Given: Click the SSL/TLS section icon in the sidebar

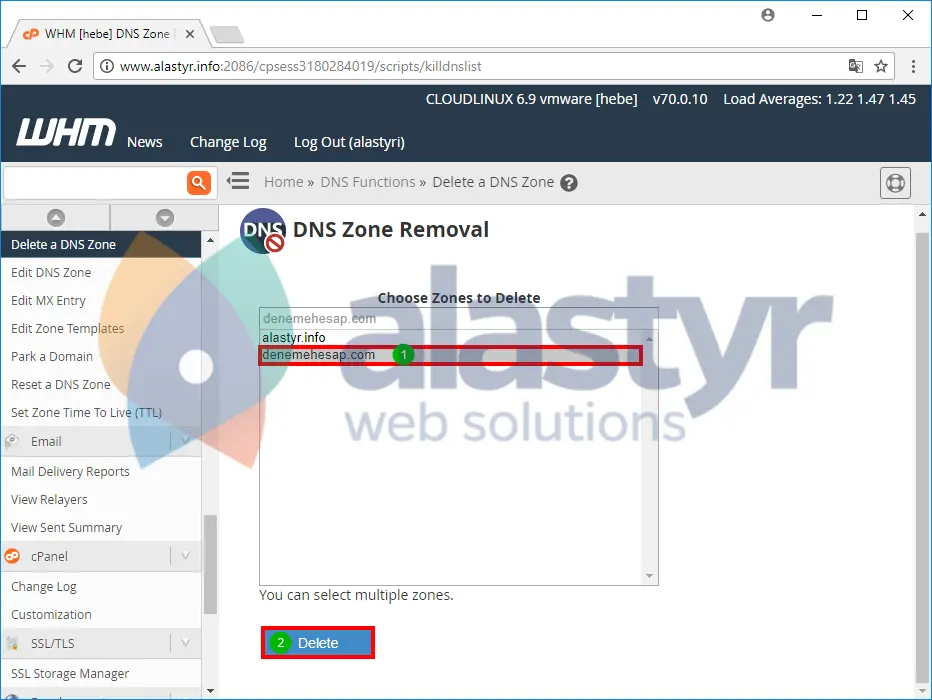Looking at the screenshot, I should point(12,643).
